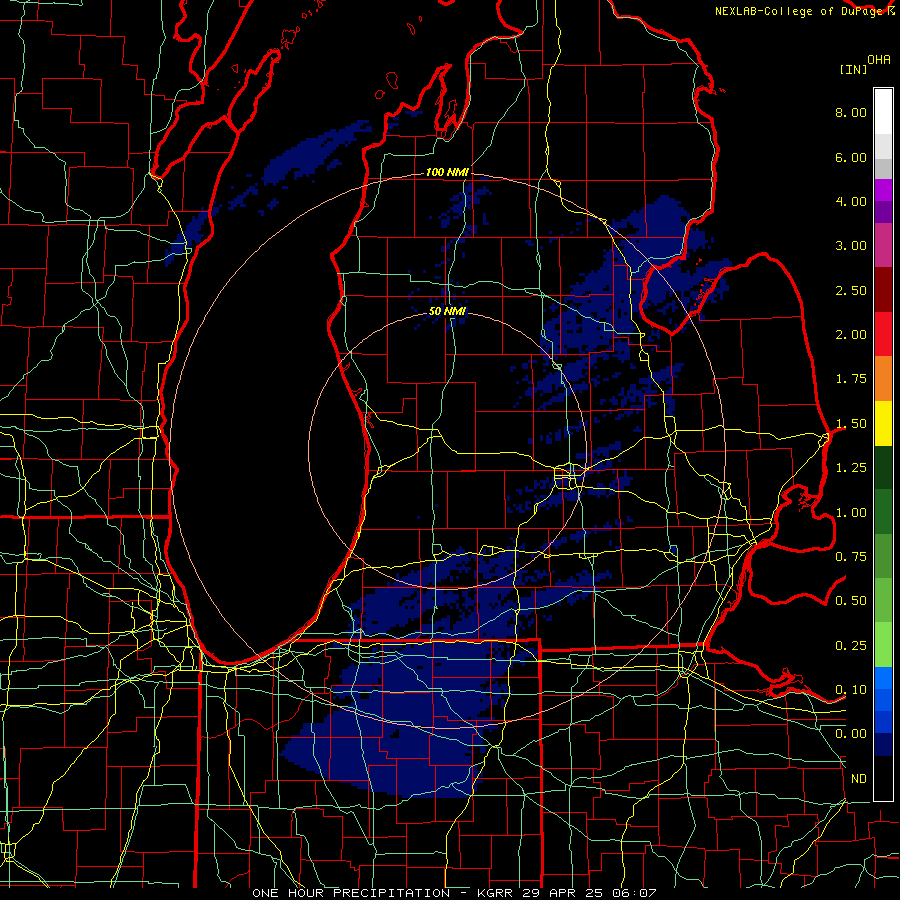Click the ONE HOUR PRECIPITATION caption text
The height and width of the screenshot is (900, 900).
pos(351,893)
